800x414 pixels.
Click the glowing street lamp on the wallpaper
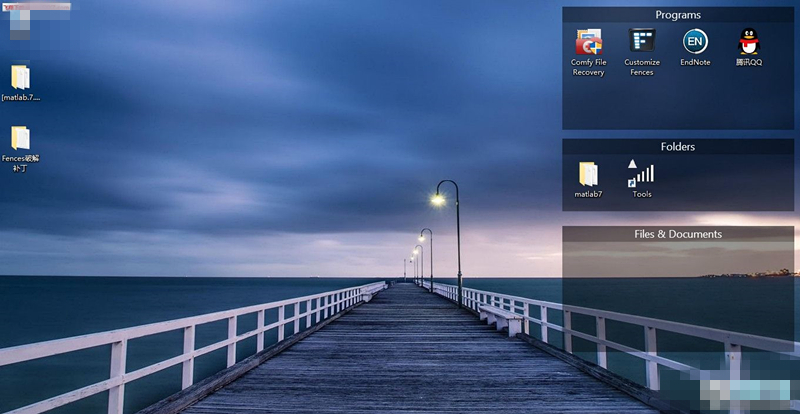pyautogui.click(x=438, y=199)
